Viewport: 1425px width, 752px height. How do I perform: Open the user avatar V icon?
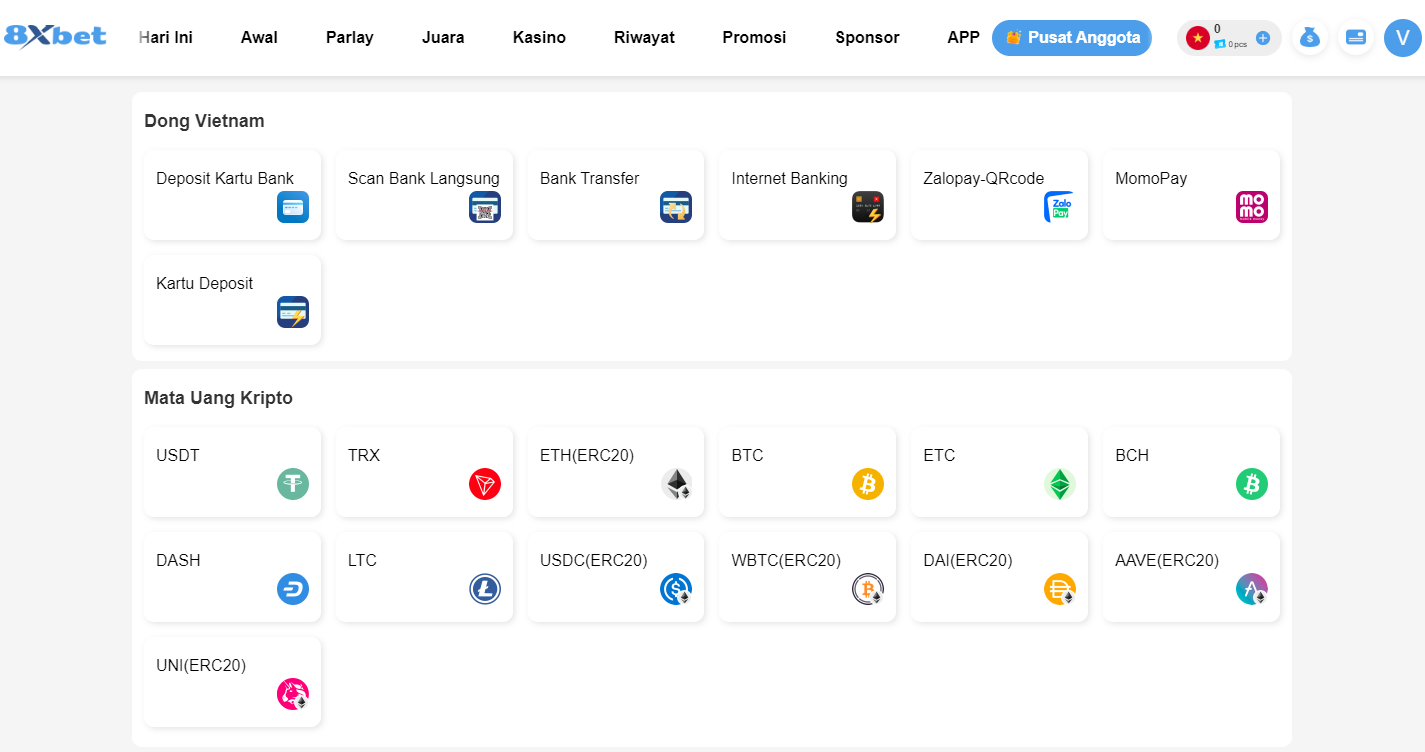pos(1403,38)
